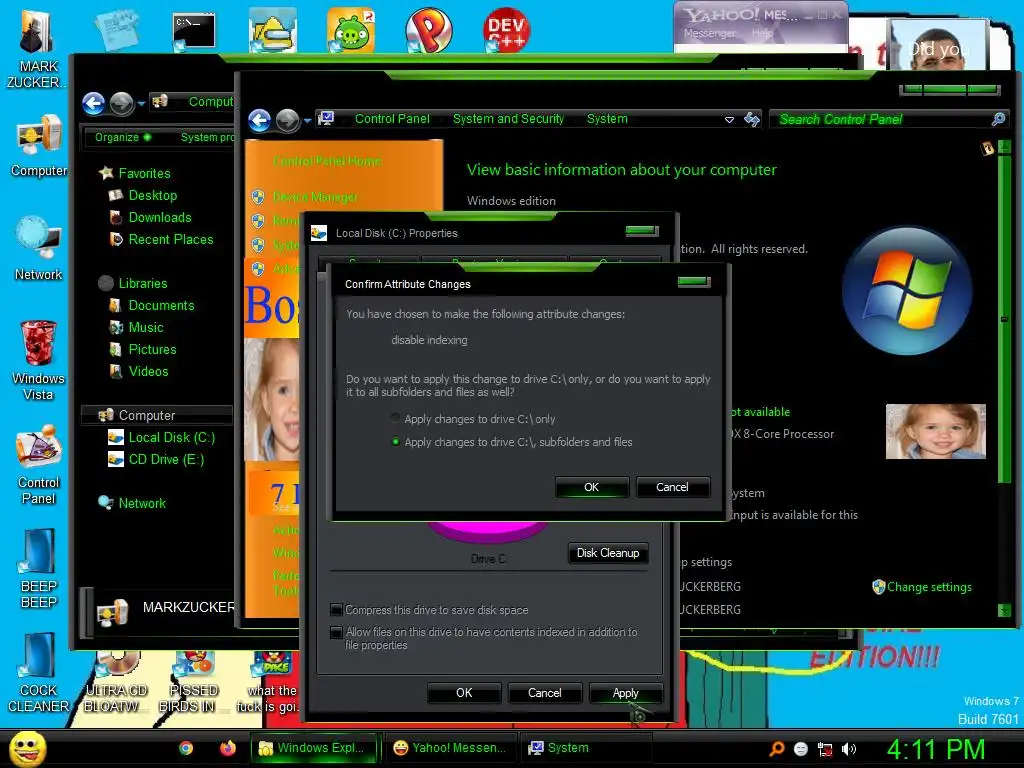Viewport: 1024px width, 768px height.
Task: Open the Network desktop icon
Action: [38, 248]
